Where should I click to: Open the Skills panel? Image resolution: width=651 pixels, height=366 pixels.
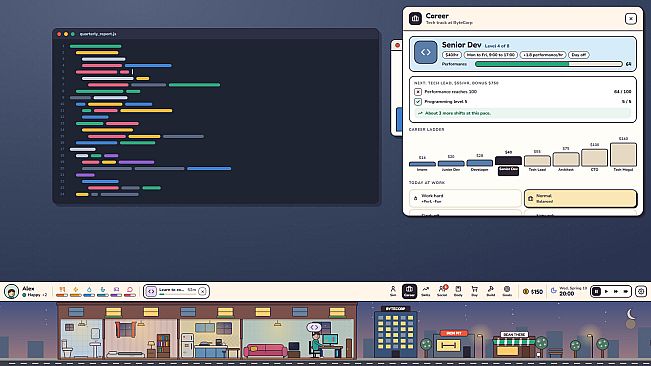[x=426, y=291]
